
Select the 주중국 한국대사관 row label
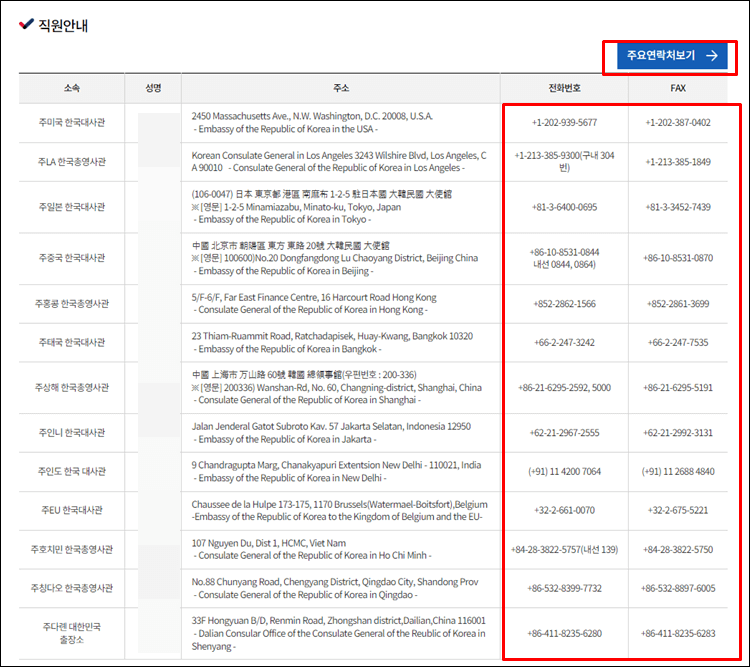(x=72, y=258)
